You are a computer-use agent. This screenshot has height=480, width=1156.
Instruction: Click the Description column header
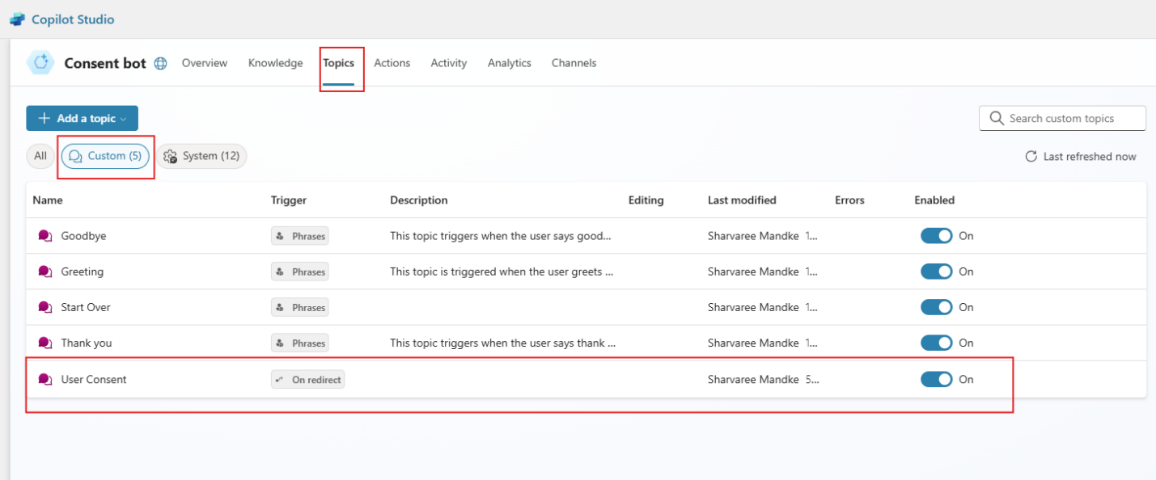coord(419,200)
